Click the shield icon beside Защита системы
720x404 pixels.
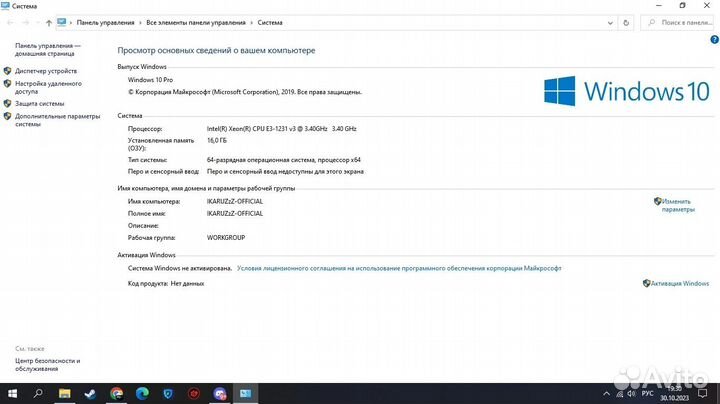[7, 103]
